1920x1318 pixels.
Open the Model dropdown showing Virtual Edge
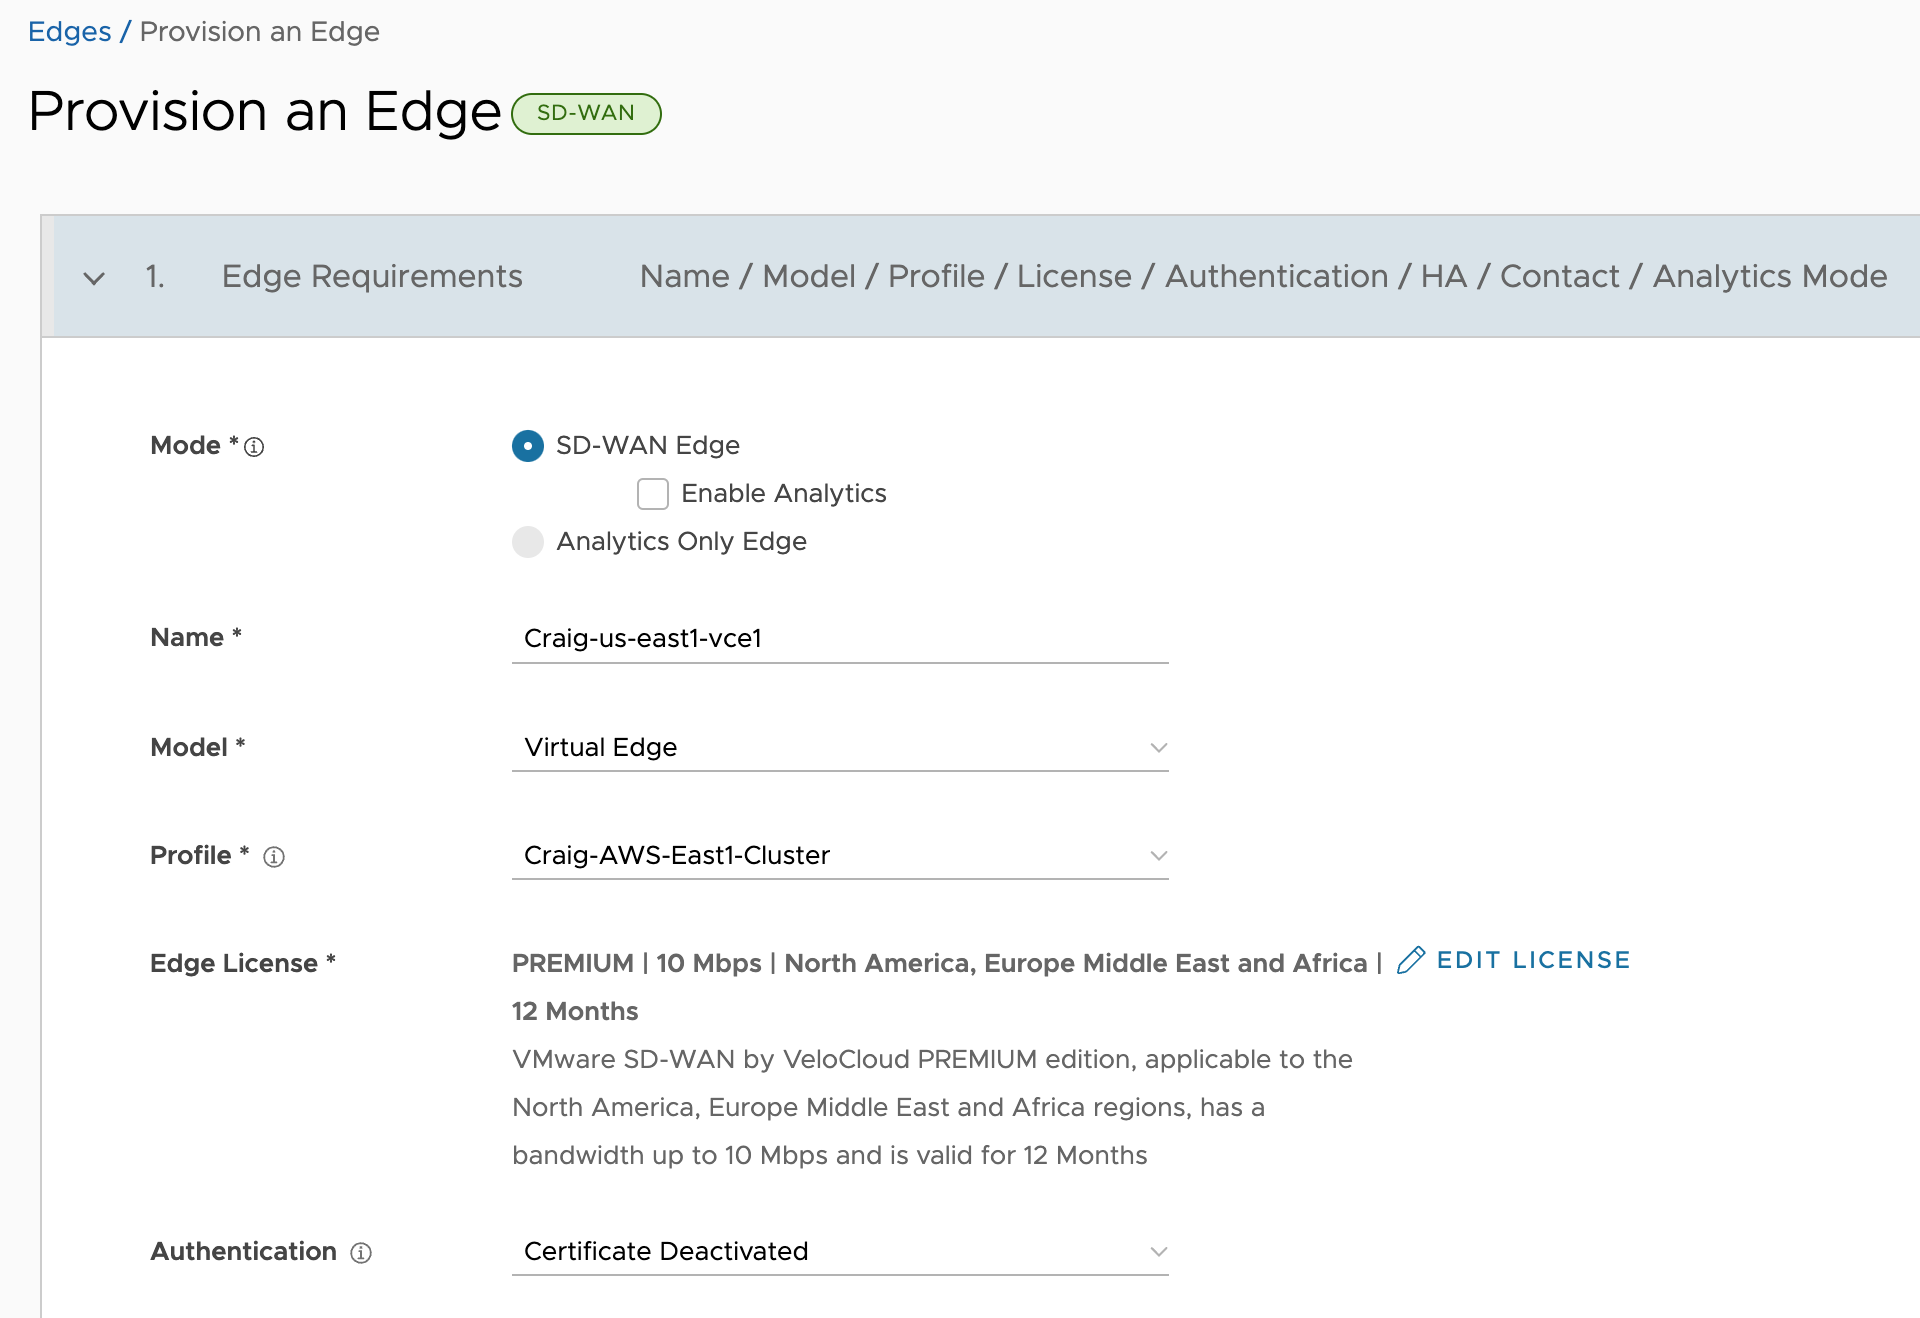[x=840, y=748]
